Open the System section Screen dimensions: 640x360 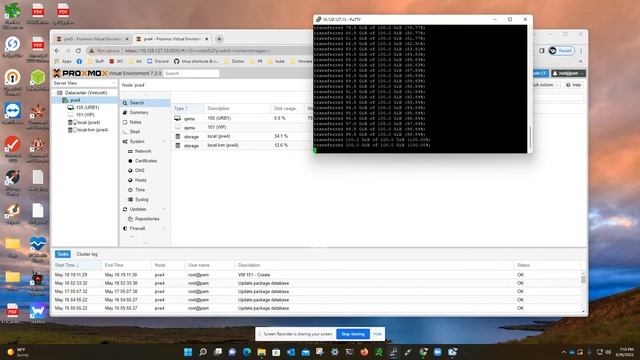(x=137, y=142)
